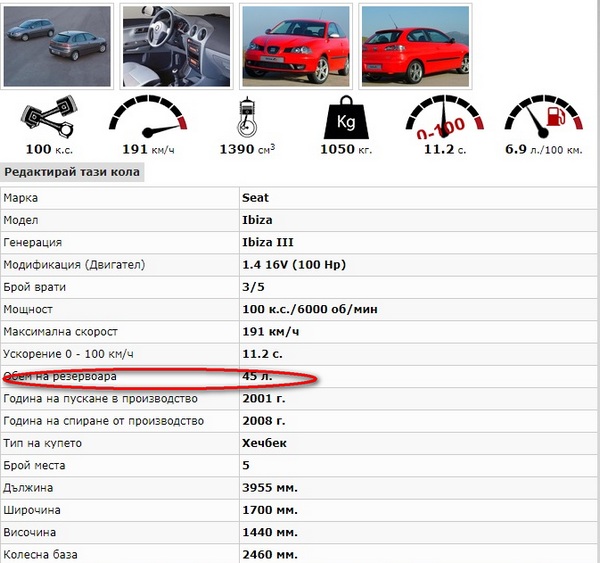Click the '11.2 с.' value in the table
Viewport: 600px width, 563px height.
262,354
